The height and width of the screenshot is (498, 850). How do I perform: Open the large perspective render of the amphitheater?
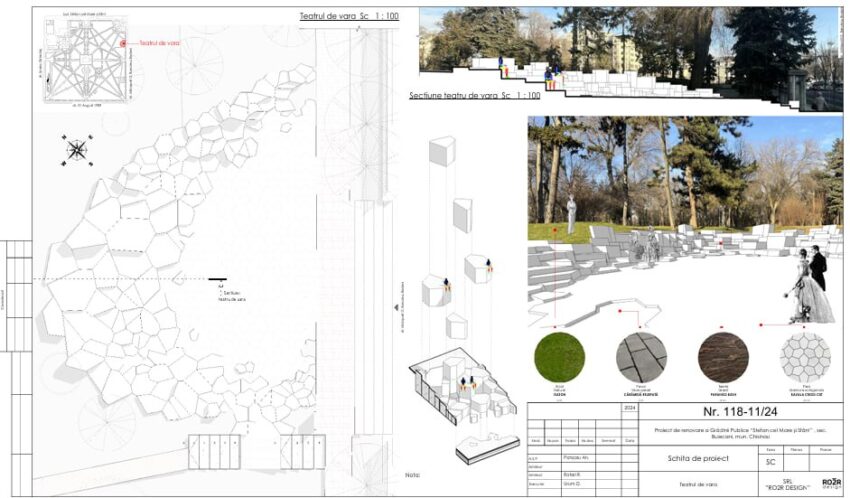point(684,220)
